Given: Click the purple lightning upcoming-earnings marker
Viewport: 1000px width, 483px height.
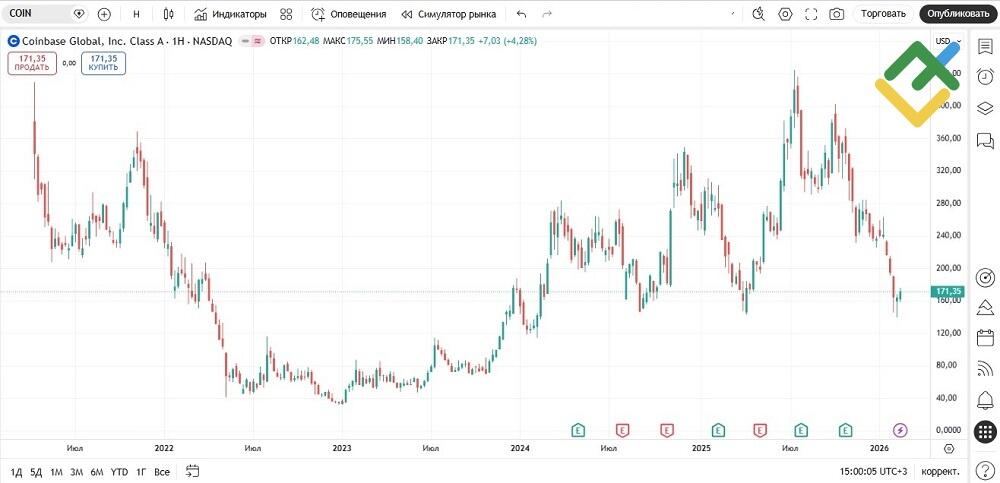Looking at the screenshot, I should click(900, 430).
